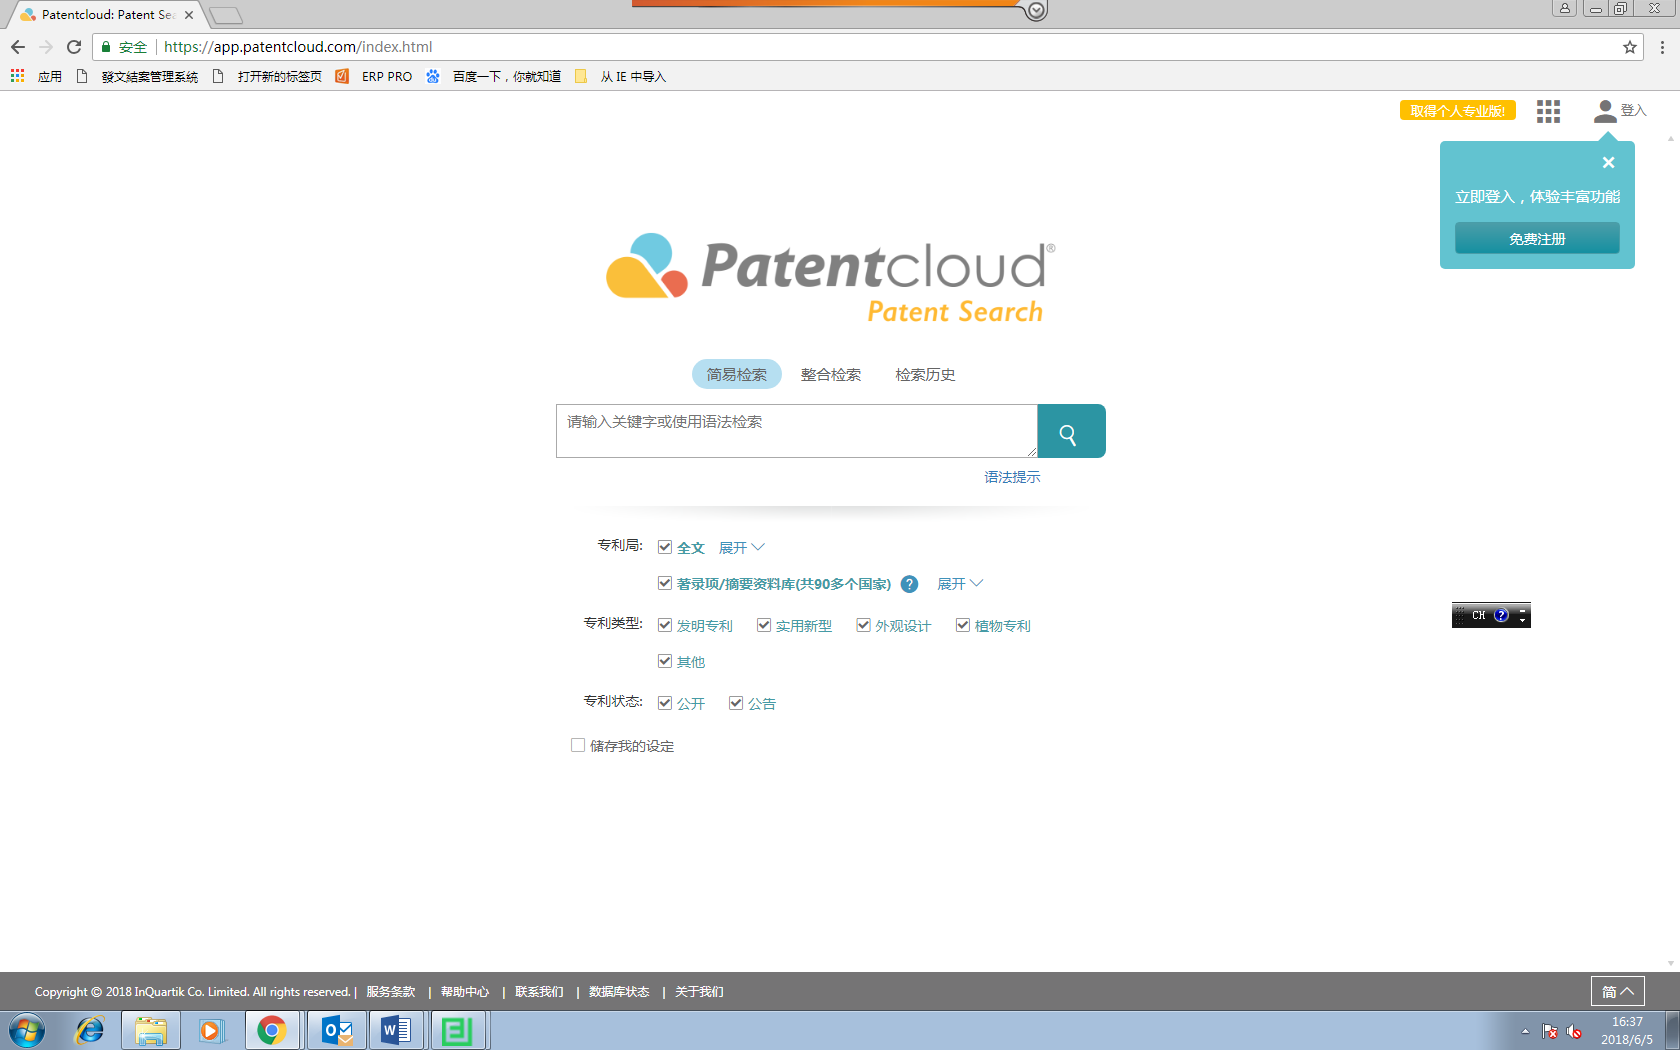This screenshot has width=1680, height=1050.
Task: Click the help question mark beside bibliographic database
Action: (909, 584)
